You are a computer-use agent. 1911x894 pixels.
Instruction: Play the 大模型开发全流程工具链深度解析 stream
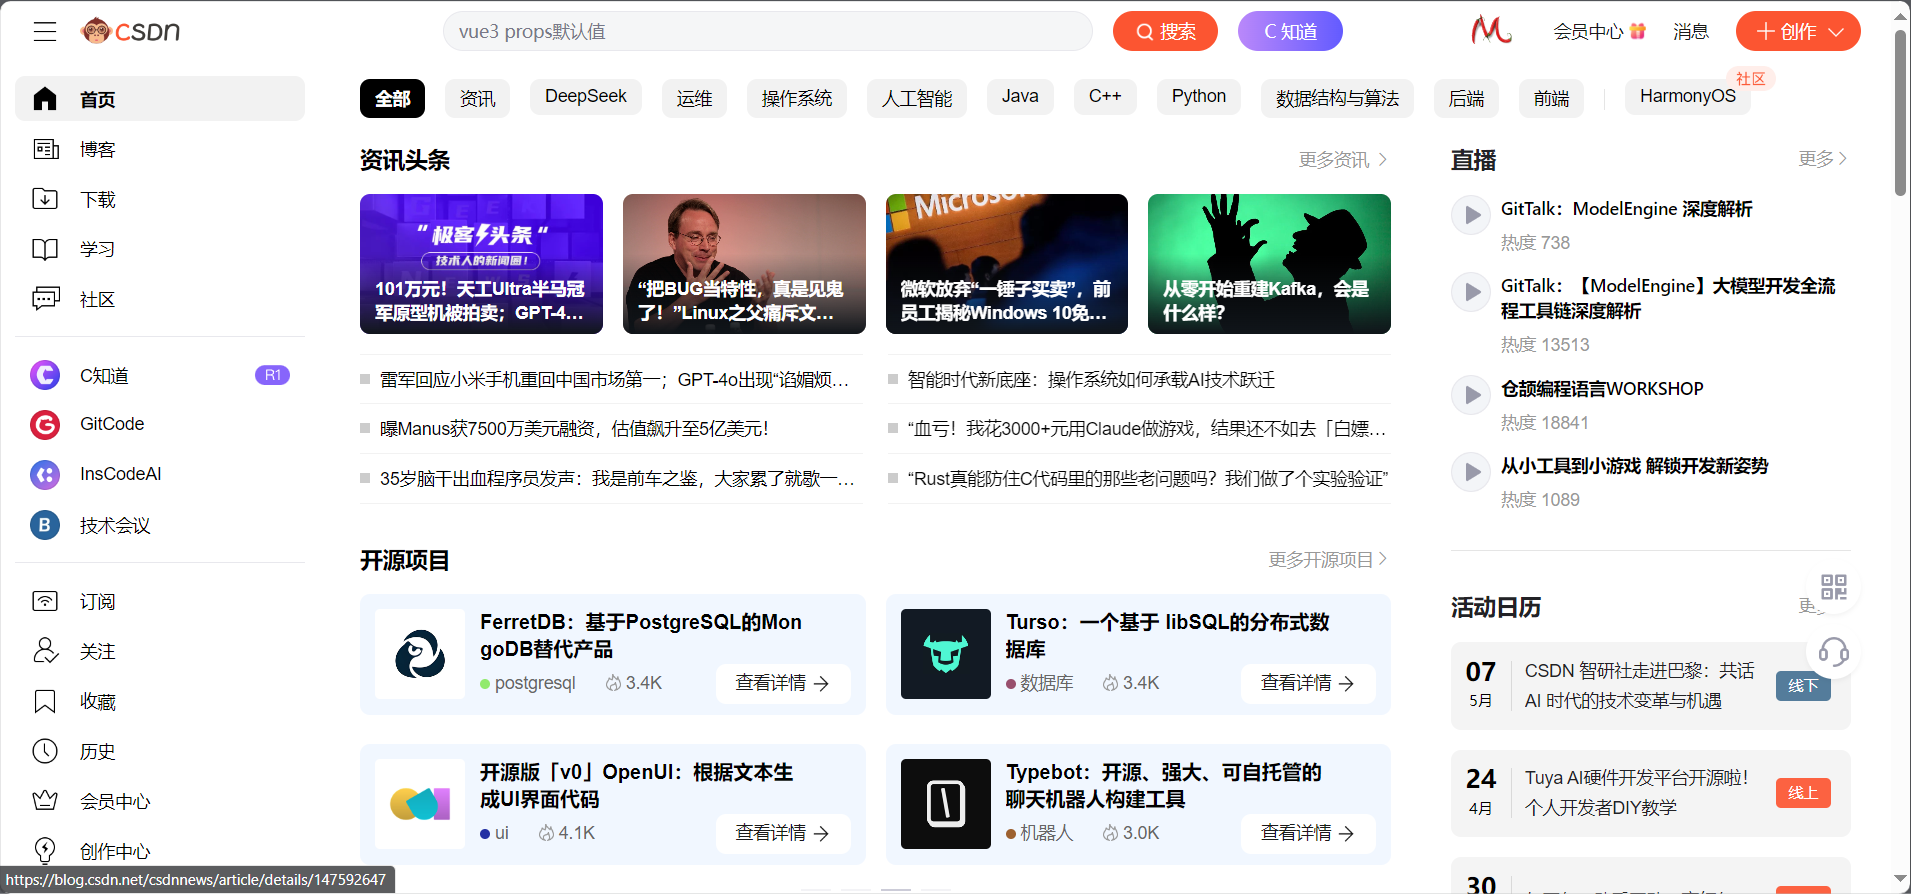coord(1471,292)
